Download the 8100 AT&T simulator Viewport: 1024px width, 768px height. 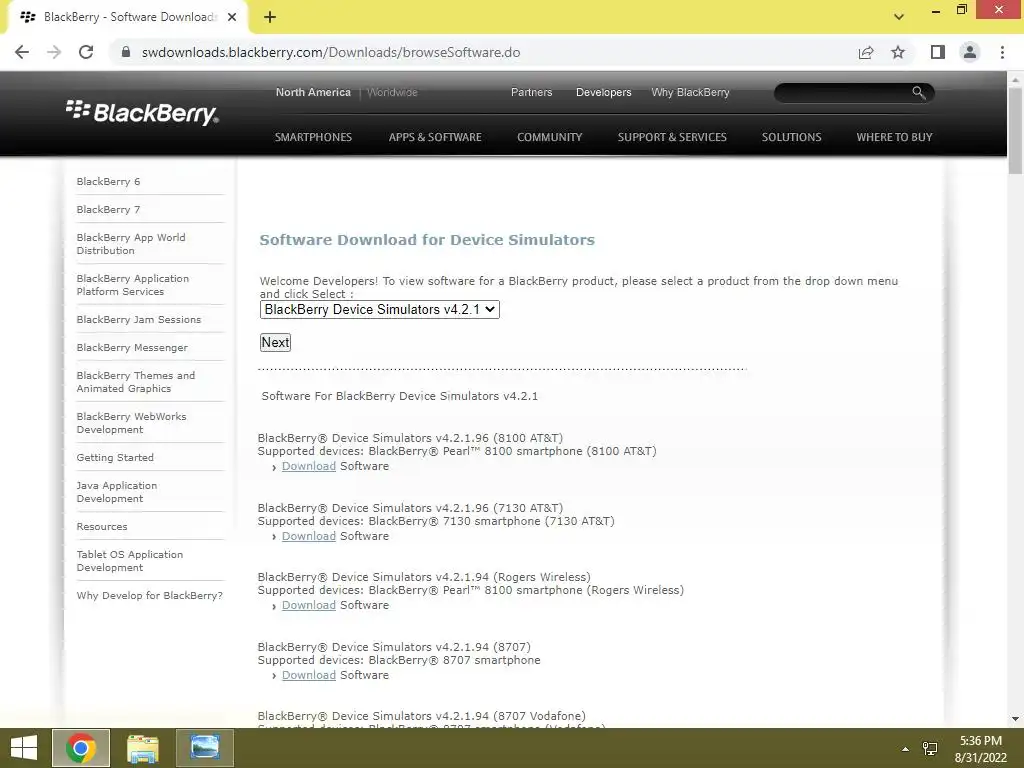309,466
